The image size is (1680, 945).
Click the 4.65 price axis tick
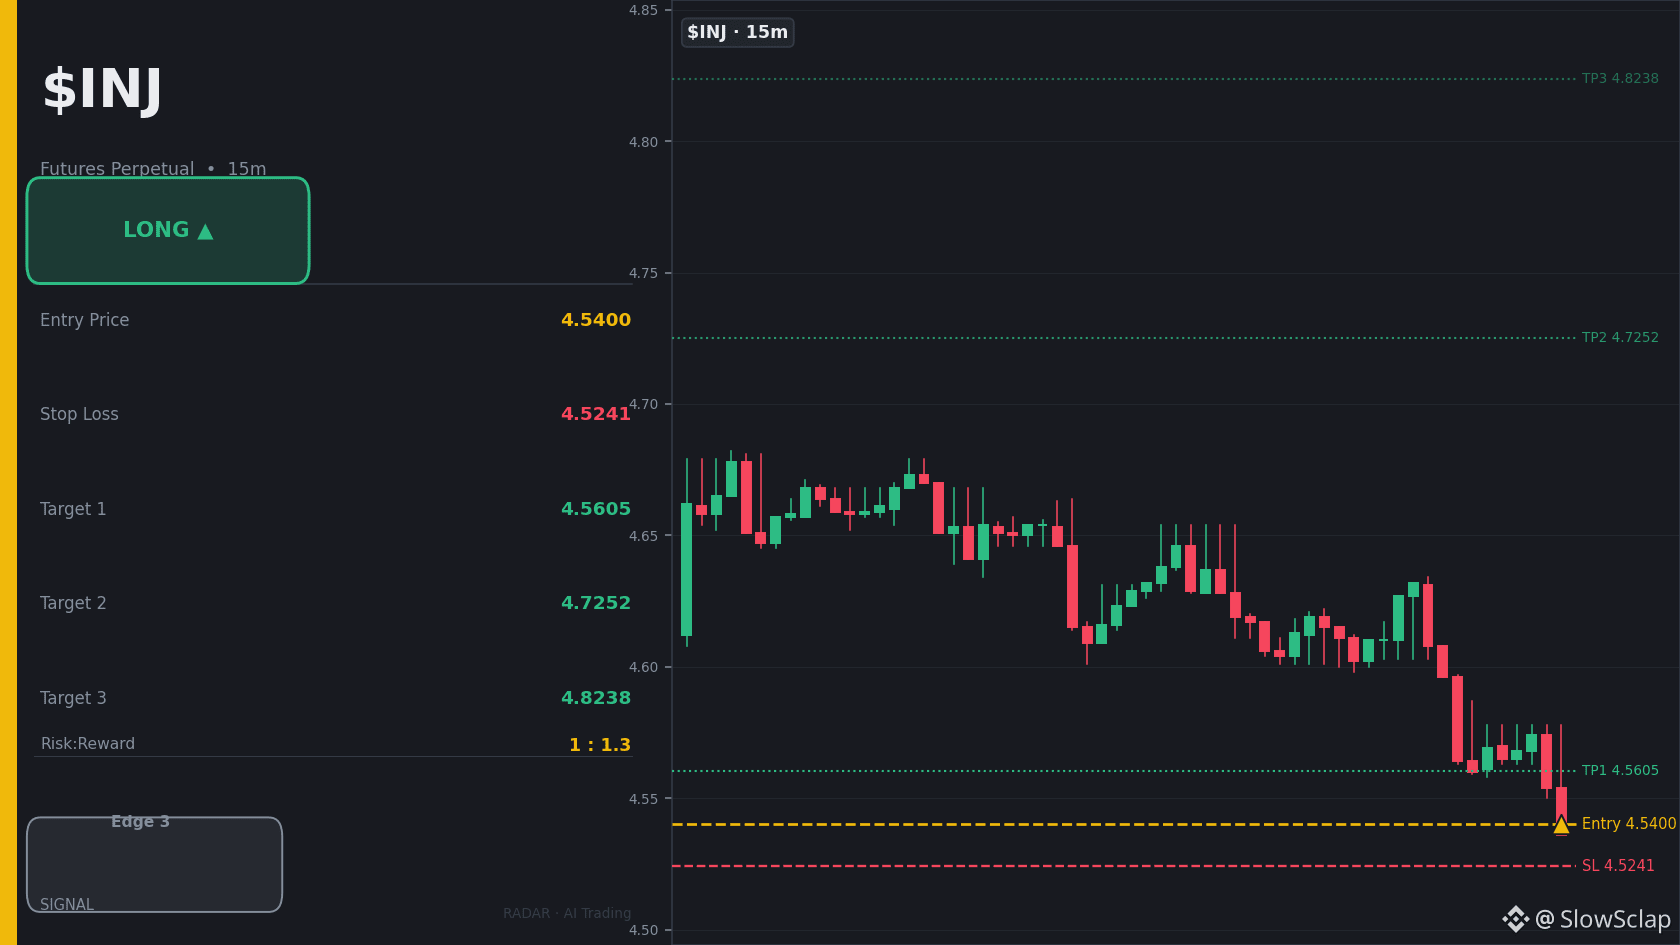pos(643,536)
